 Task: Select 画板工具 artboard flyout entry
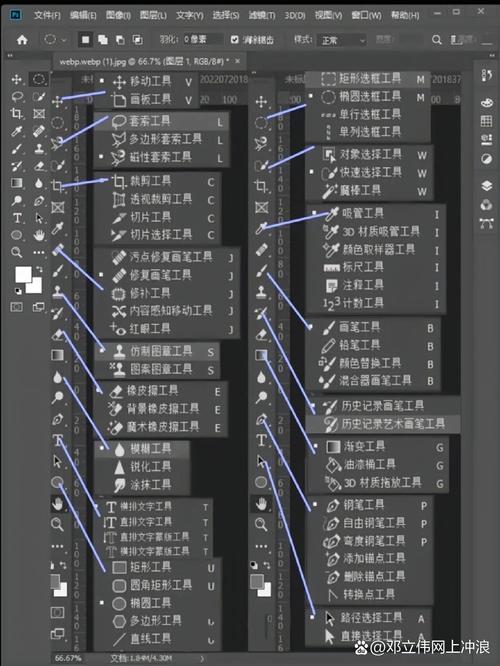point(145,100)
